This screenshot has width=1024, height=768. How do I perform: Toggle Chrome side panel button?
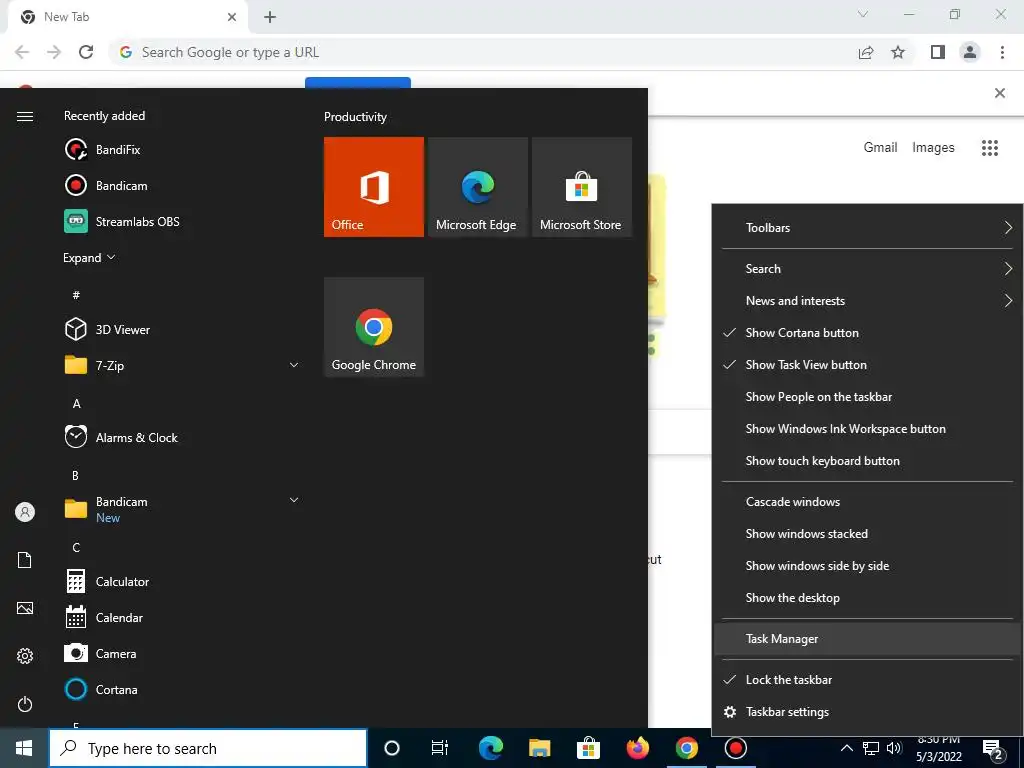point(938,52)
